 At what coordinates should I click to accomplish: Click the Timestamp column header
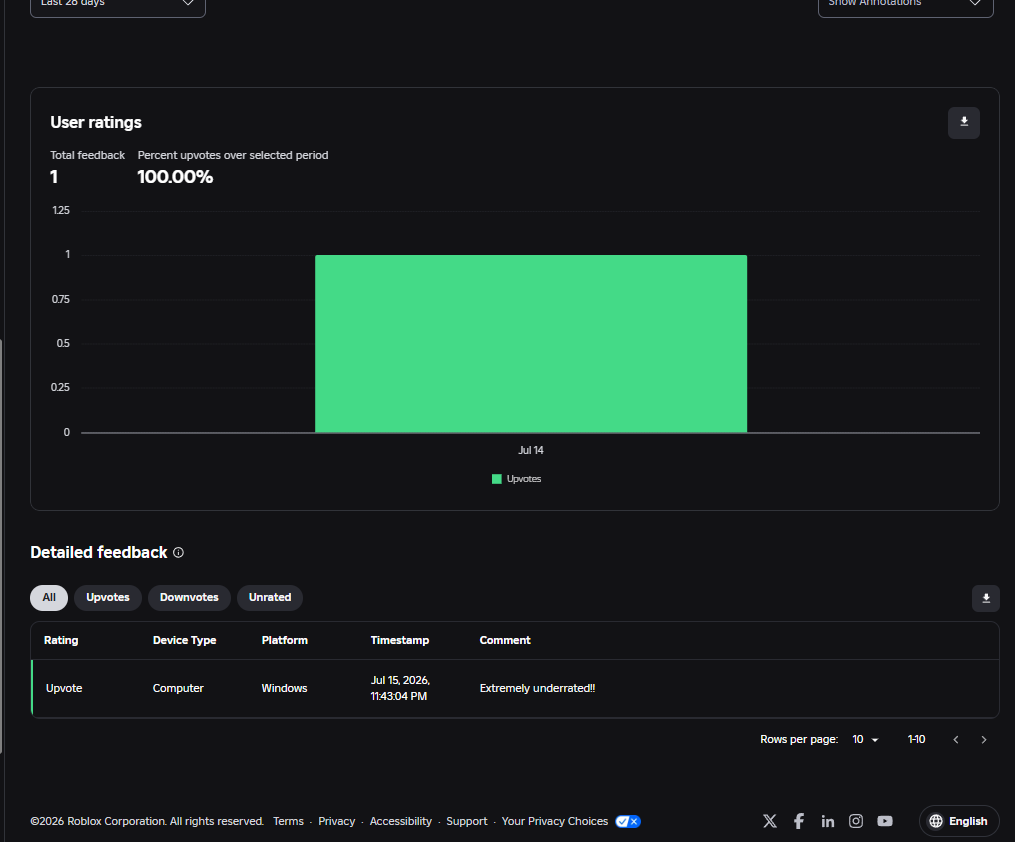(399, 640)
